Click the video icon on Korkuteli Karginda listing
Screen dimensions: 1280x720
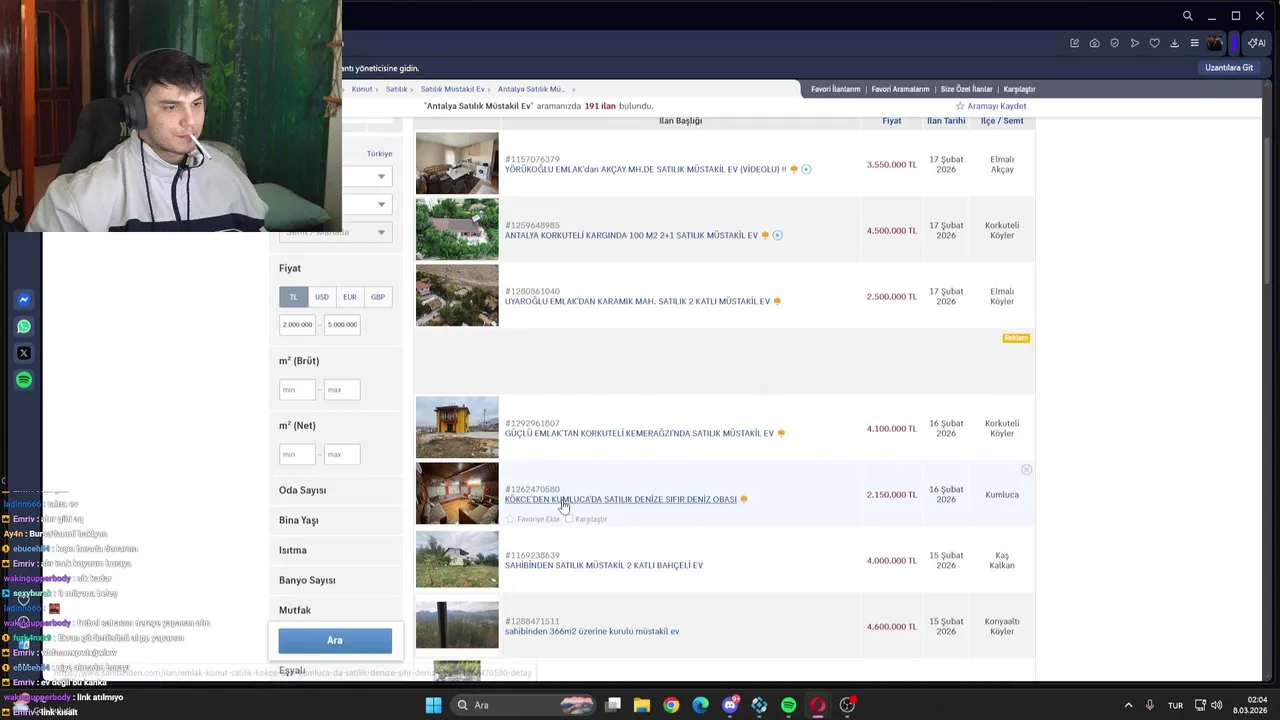(x=778, y=235)
